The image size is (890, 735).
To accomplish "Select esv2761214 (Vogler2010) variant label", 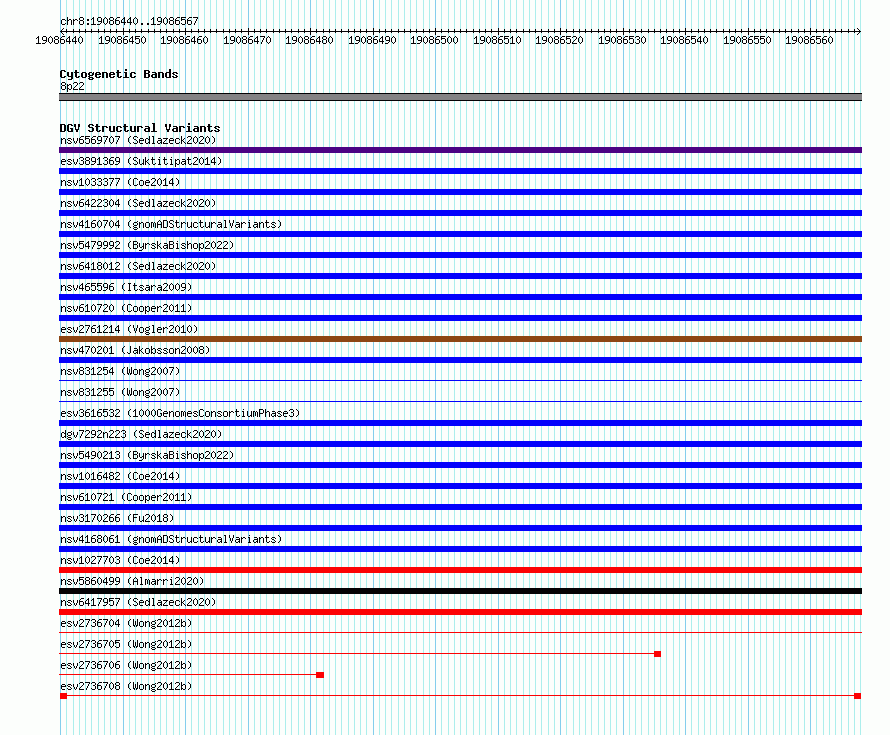I will [129, 329].
